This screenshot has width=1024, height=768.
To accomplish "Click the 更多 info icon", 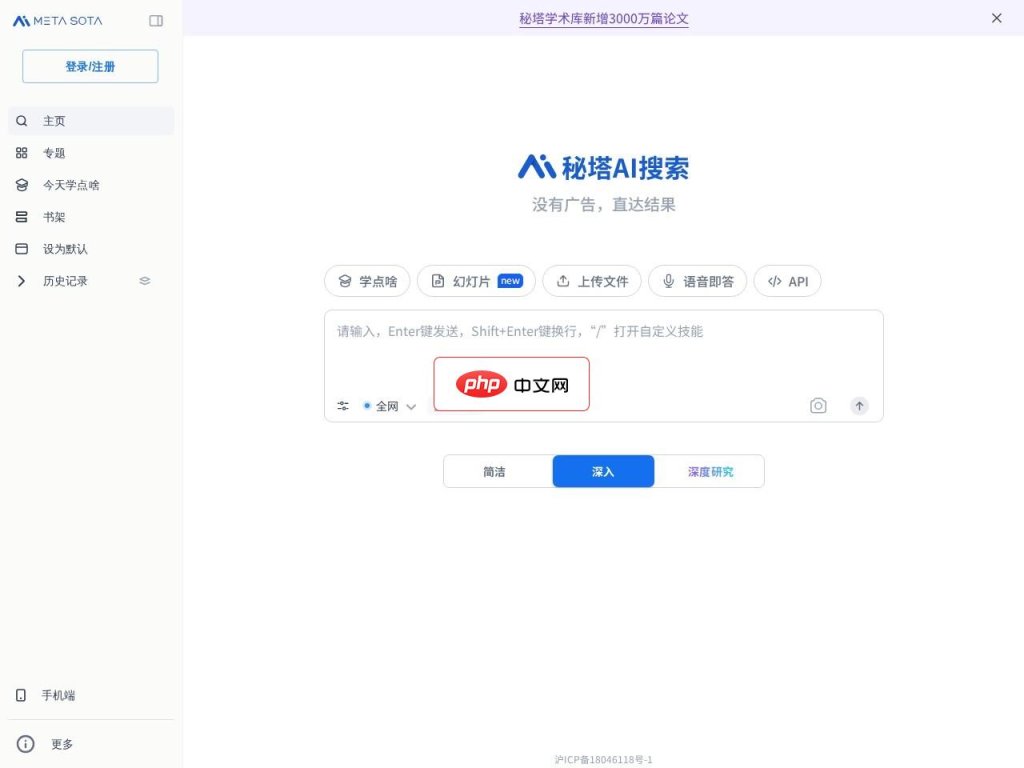I will pos(25,744).
